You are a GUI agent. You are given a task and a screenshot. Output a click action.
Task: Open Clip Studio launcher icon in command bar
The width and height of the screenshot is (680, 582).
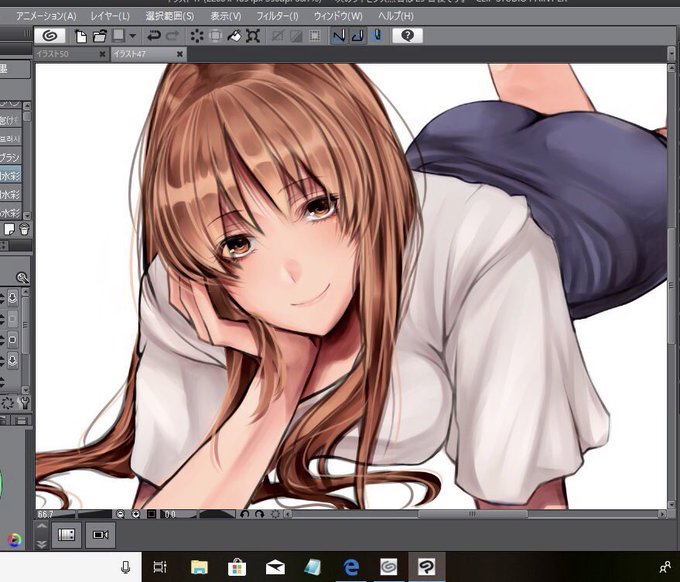[50, 36]
